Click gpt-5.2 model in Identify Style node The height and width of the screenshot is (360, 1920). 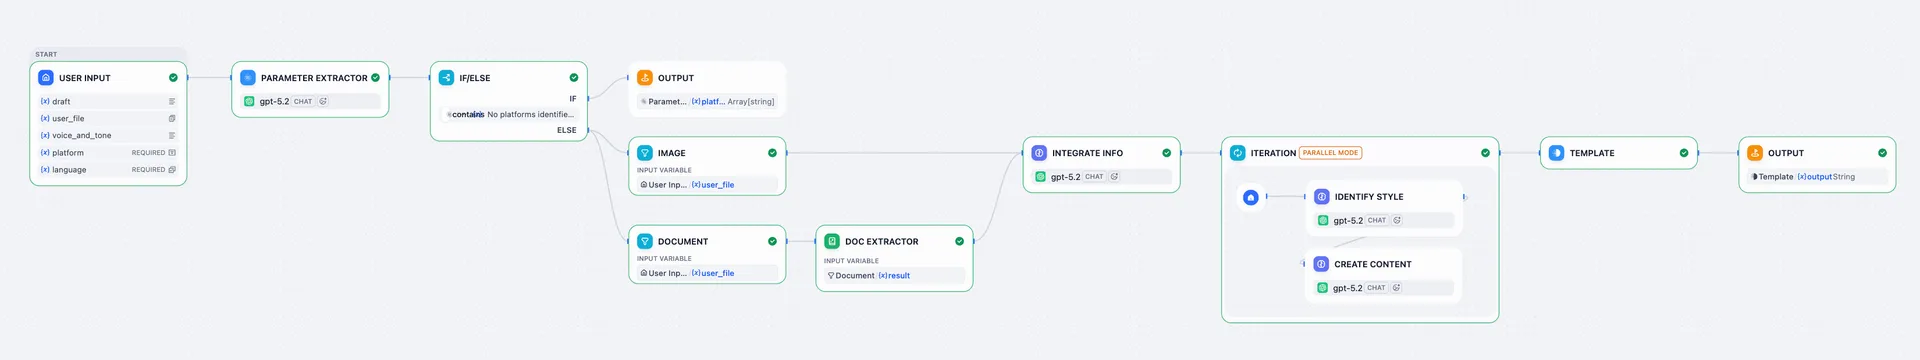[1348, 221]
